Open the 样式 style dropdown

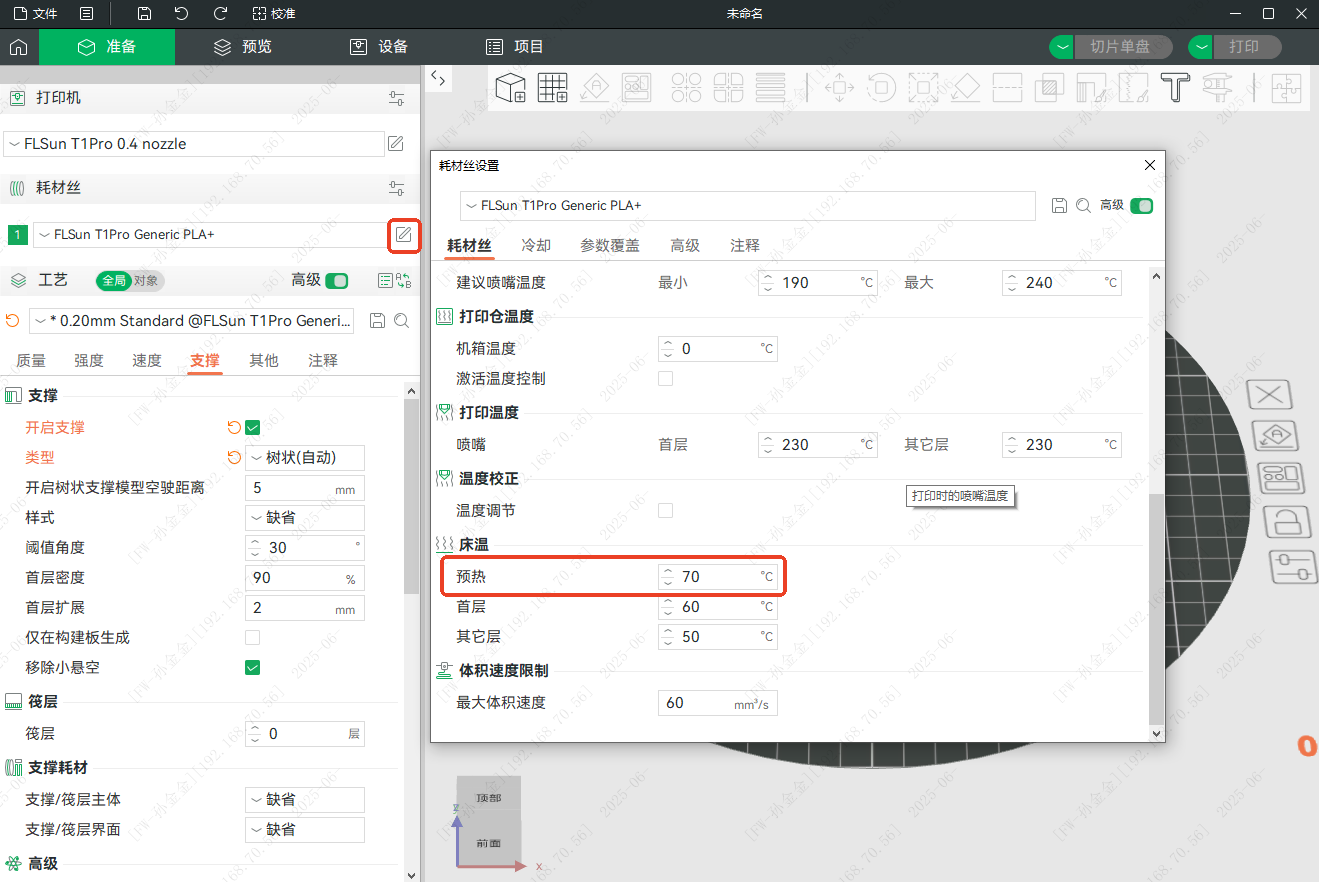click(x=304, y=518)
